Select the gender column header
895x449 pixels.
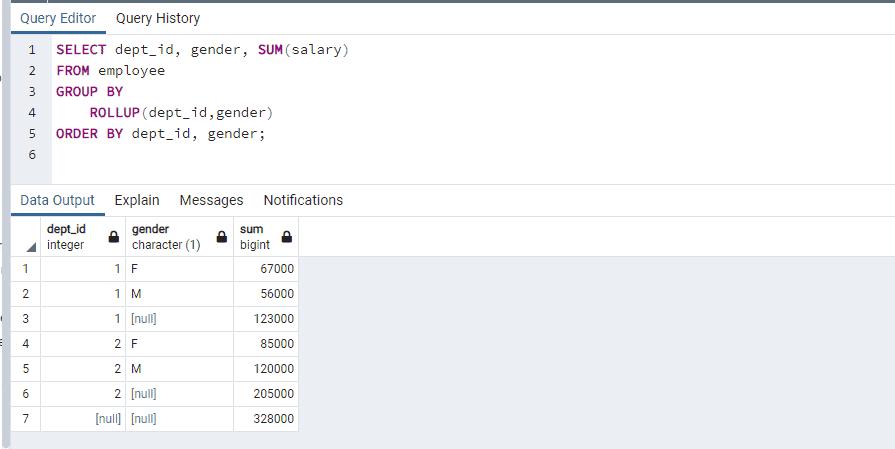165,237
